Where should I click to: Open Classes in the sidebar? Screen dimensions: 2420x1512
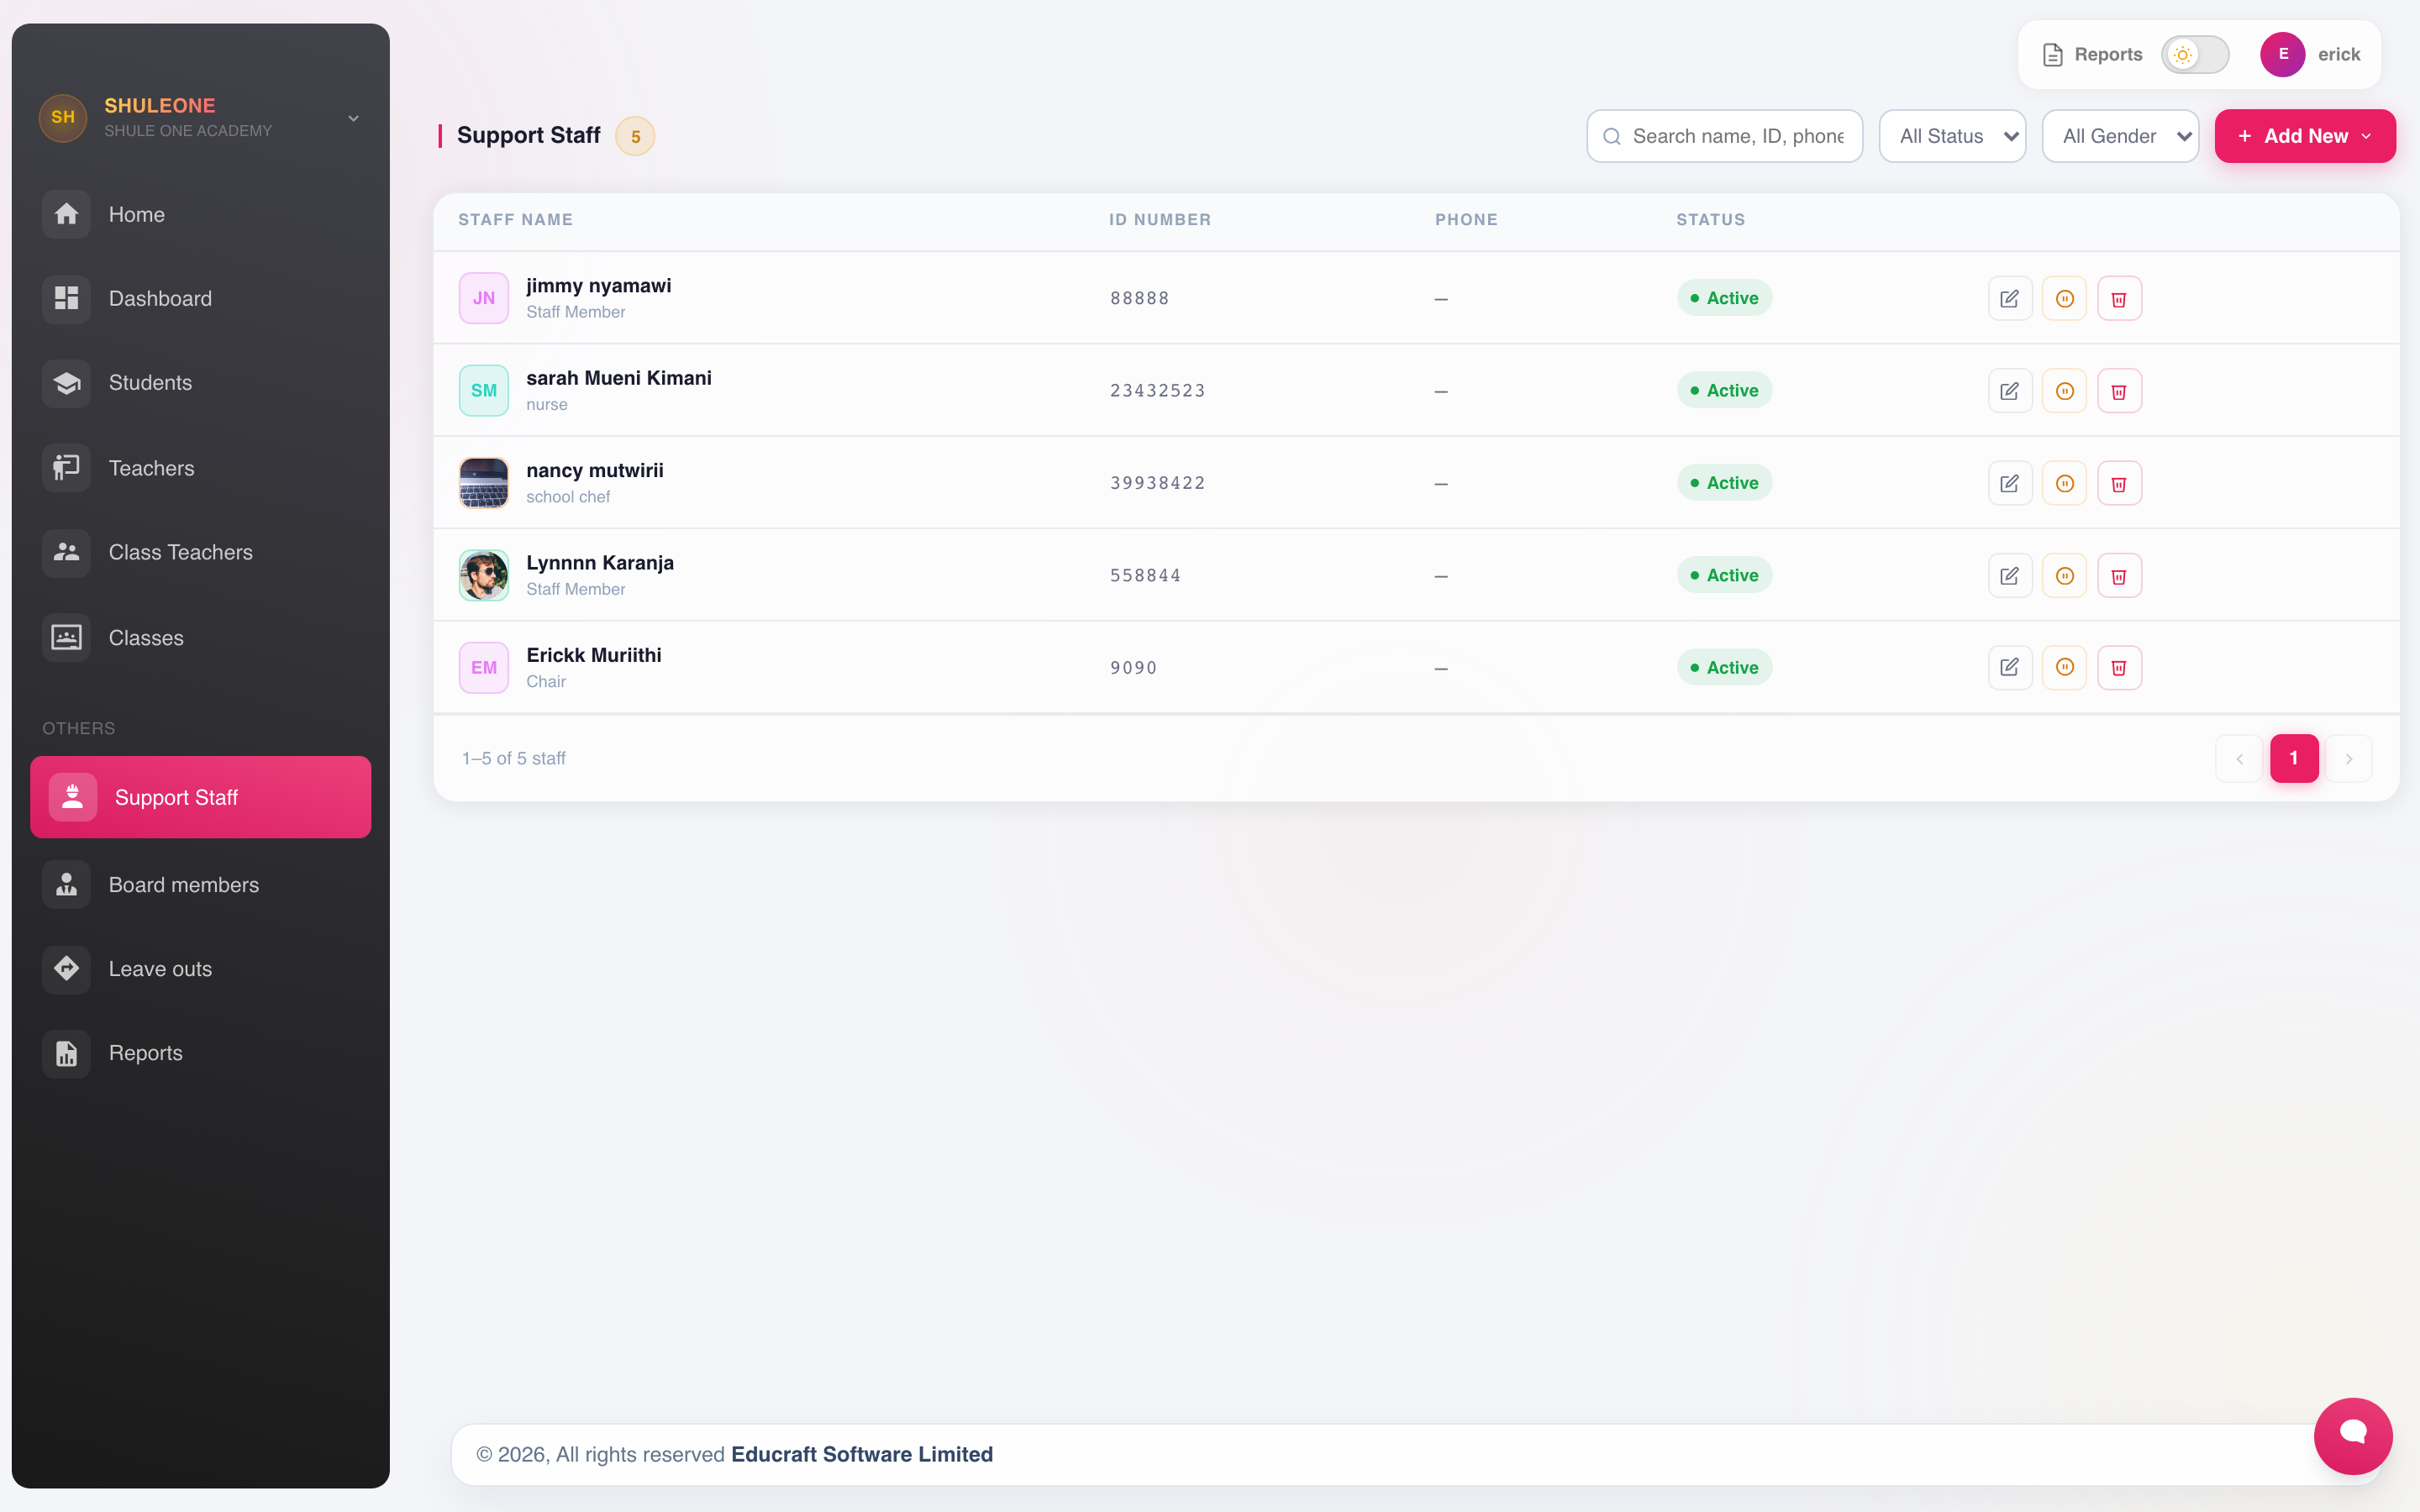(200, 638)
